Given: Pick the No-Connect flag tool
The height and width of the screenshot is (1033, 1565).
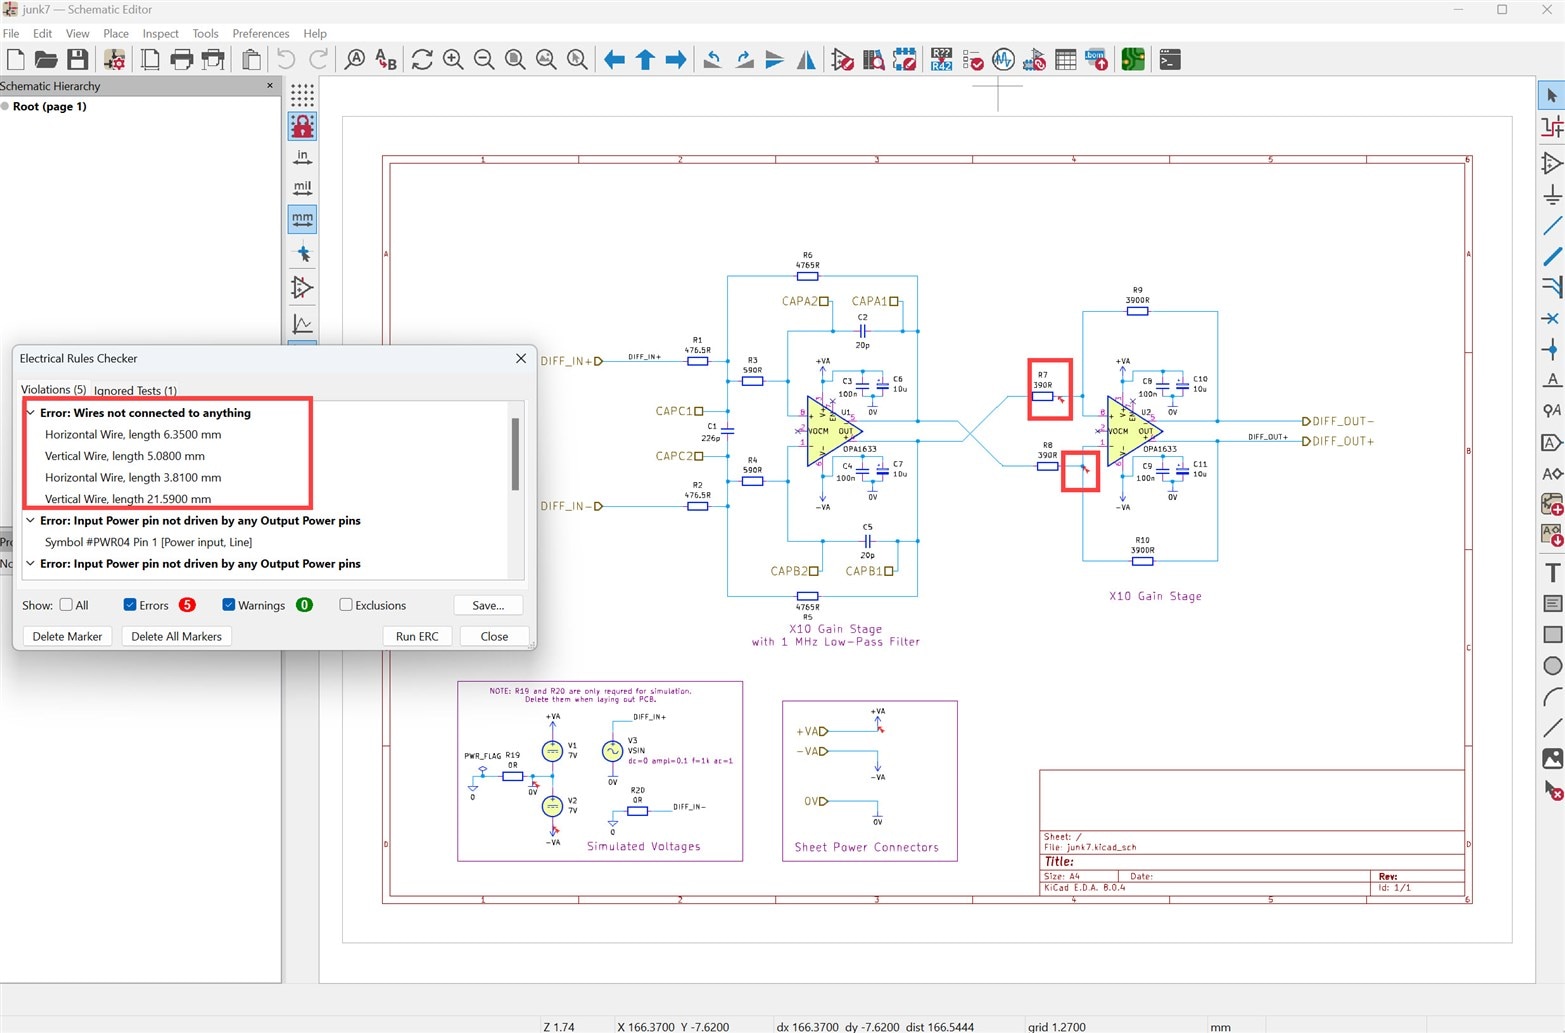Looking at the screenshot, I should click(1551, 318).
